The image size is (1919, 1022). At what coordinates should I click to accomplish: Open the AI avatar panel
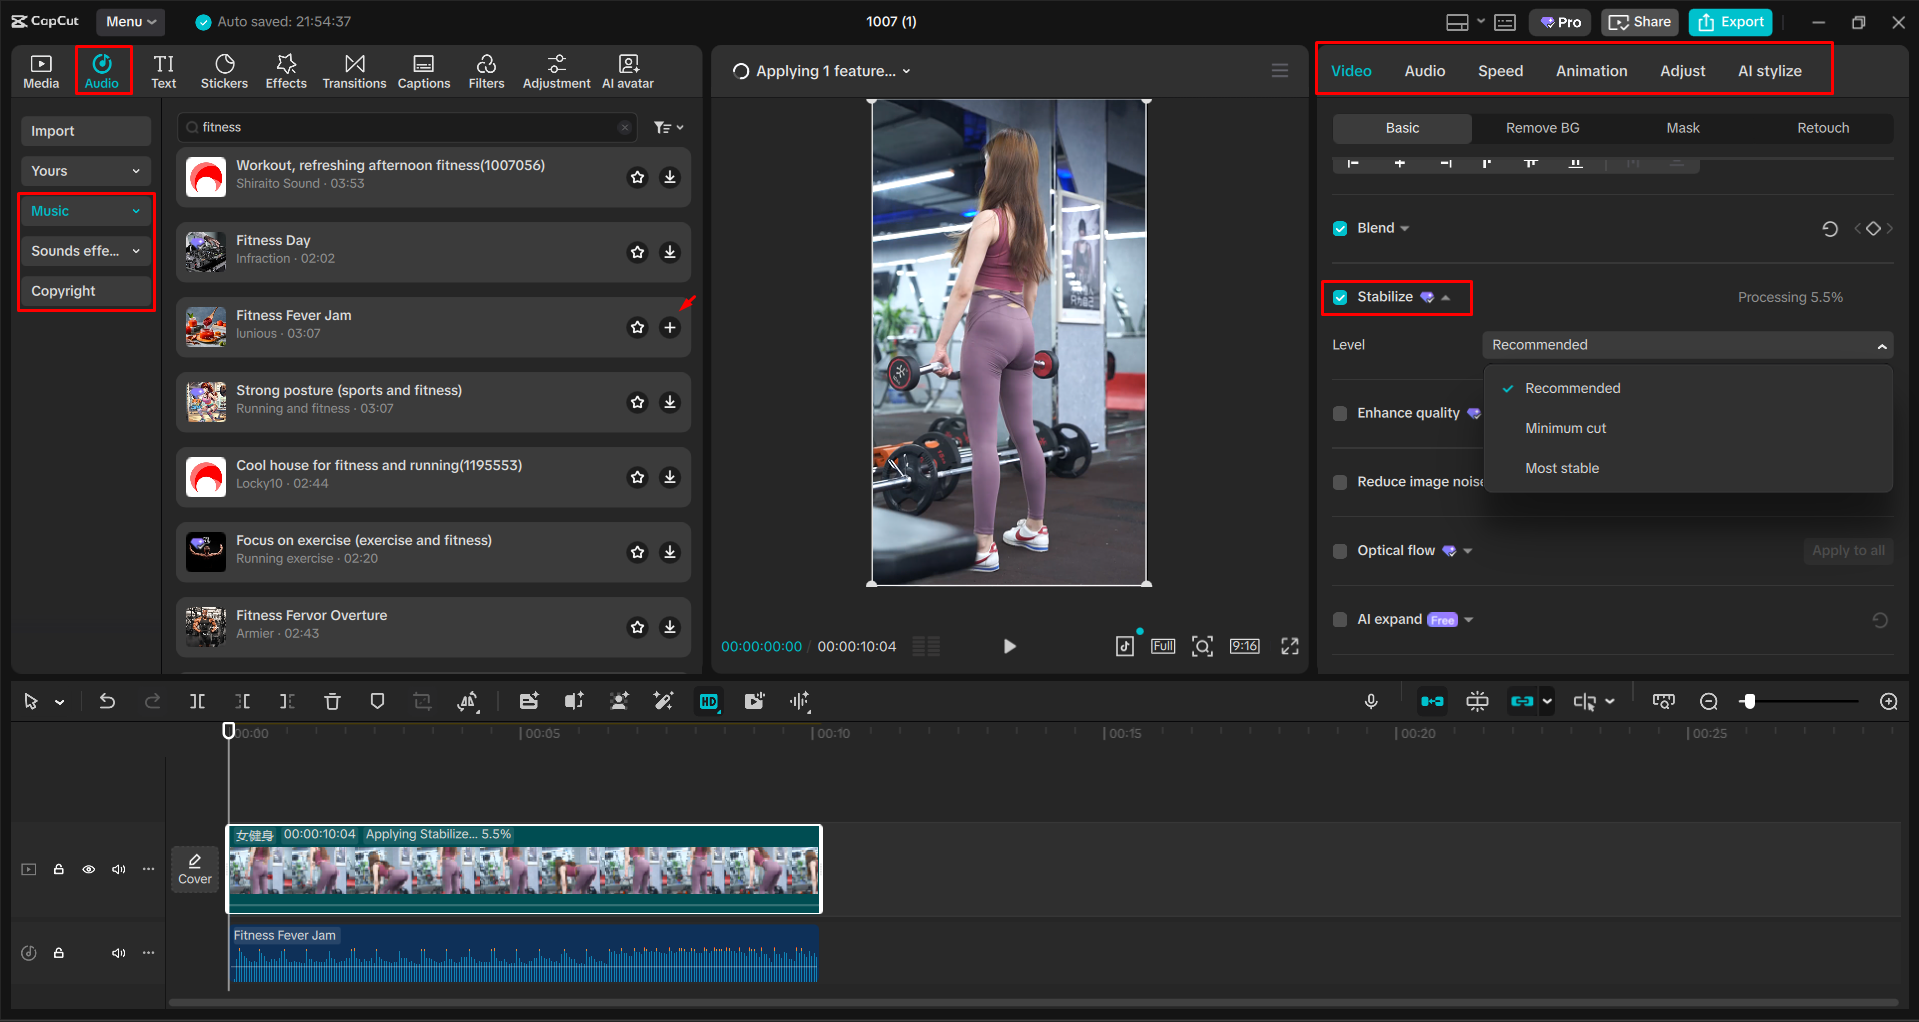(x=628, y=71)
